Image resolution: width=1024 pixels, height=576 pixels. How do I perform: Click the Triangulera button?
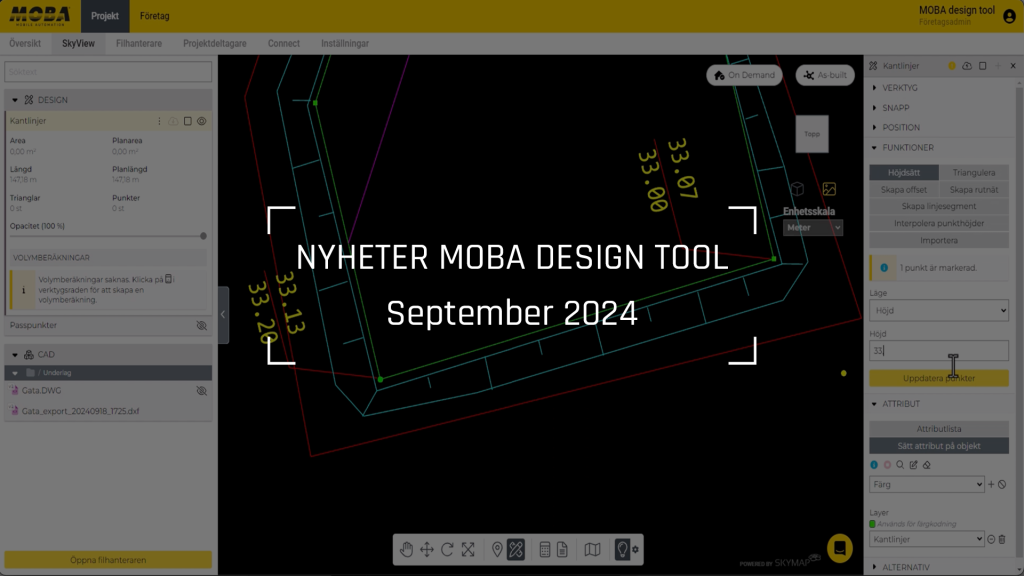pyautogui.click(x=974, y=172)
